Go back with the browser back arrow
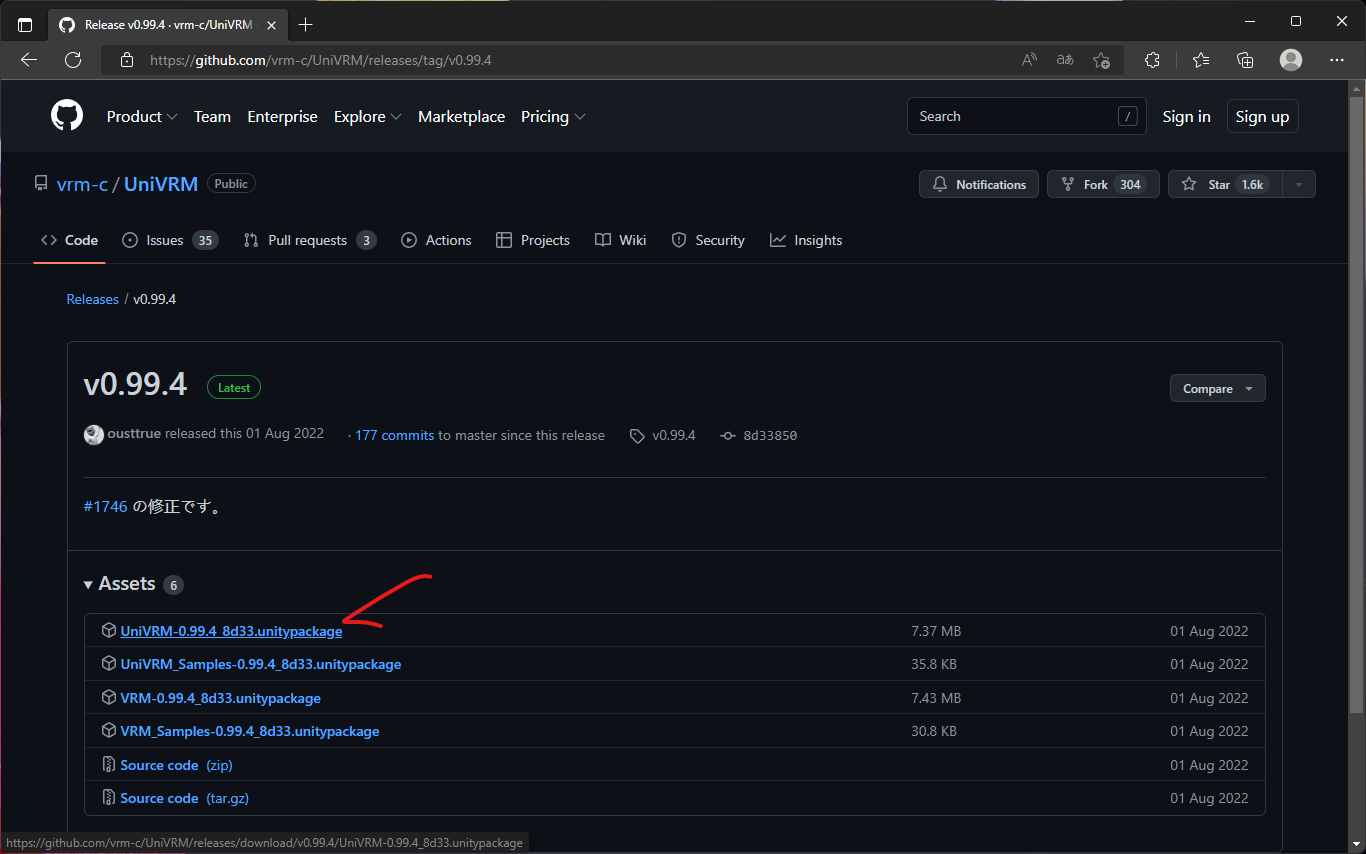1366x854 pixels. pyautogui.click(x=29, y=60)
